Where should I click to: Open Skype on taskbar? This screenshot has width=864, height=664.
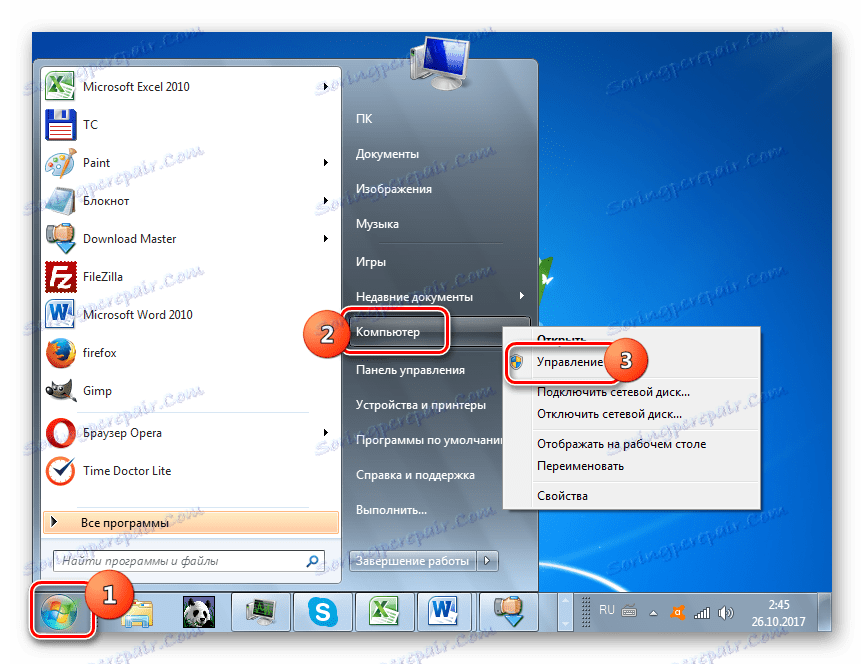(x=322, y=612)
